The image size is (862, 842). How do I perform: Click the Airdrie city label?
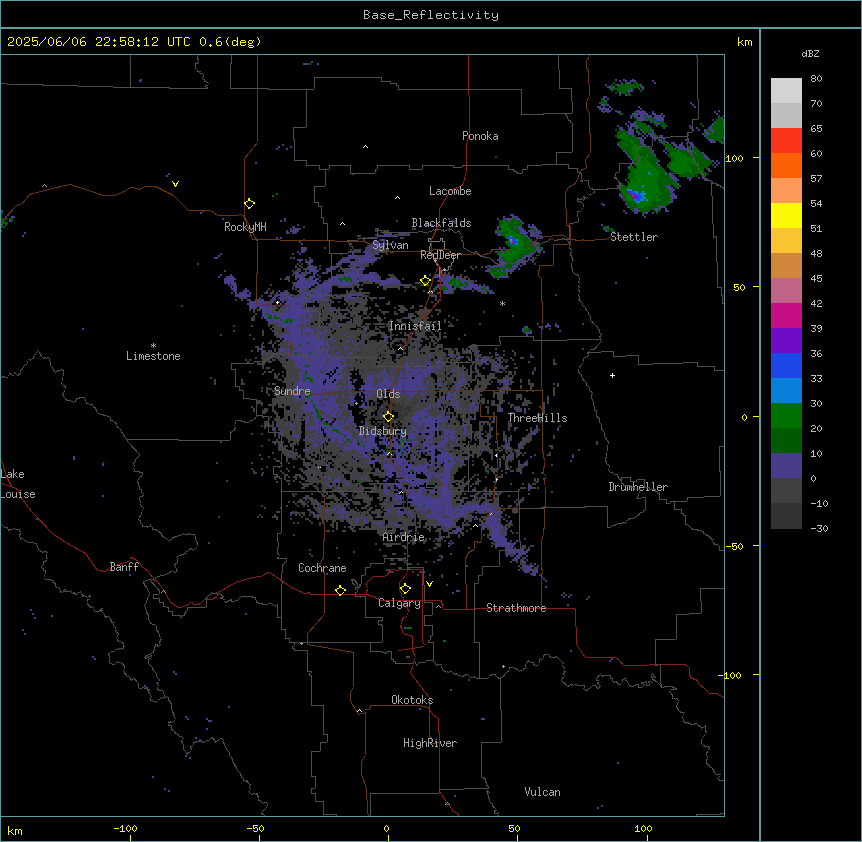(404, 537)
